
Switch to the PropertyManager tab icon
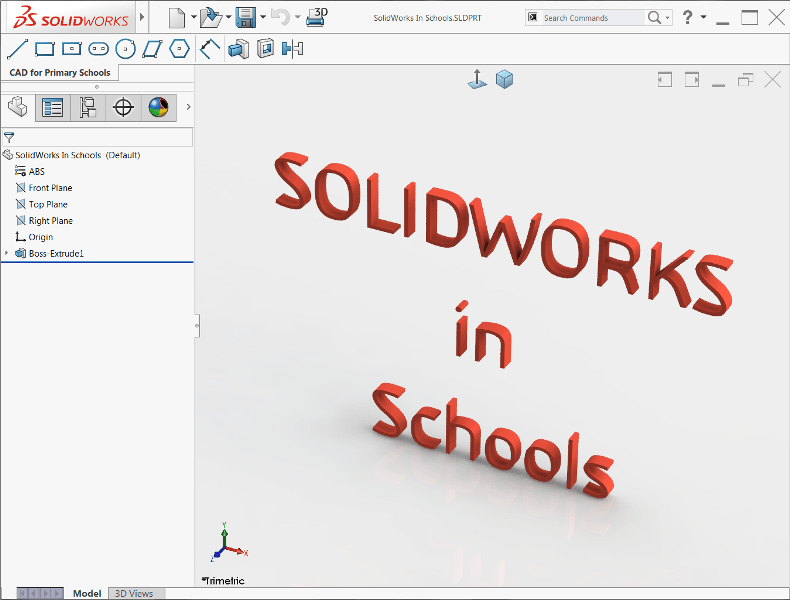52,107
